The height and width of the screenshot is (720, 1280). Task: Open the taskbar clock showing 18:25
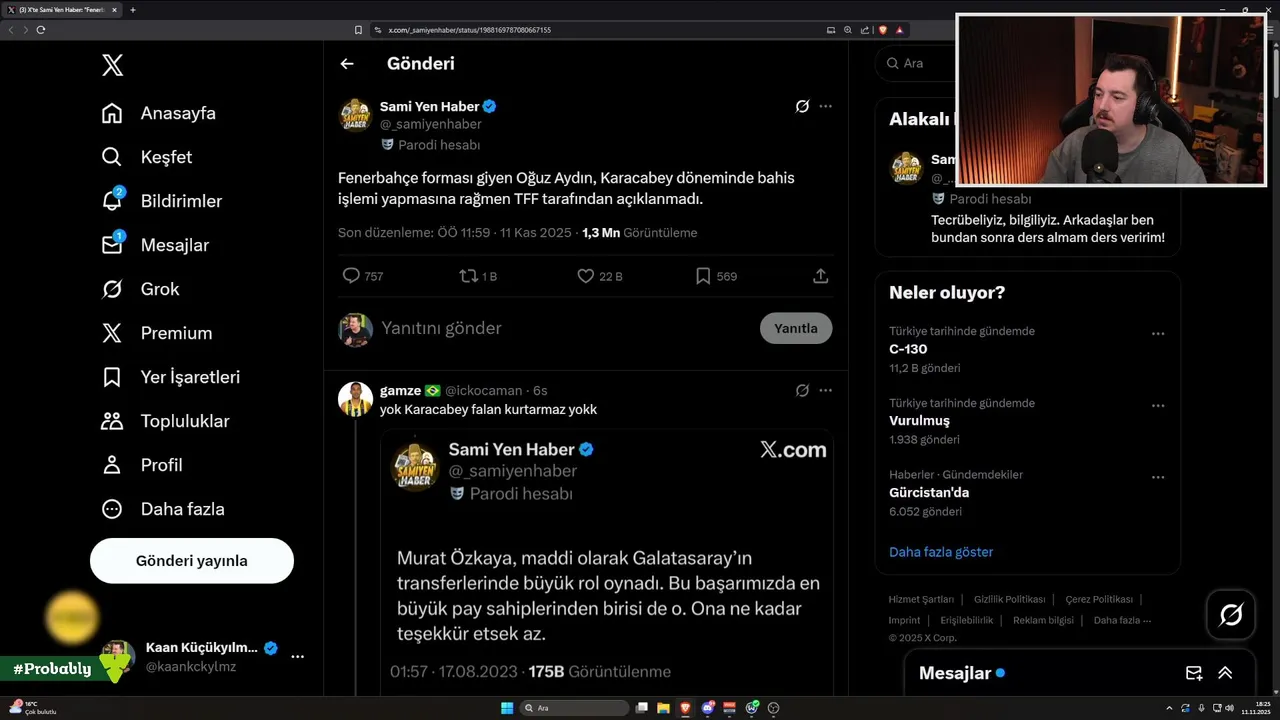(1255, 708)
